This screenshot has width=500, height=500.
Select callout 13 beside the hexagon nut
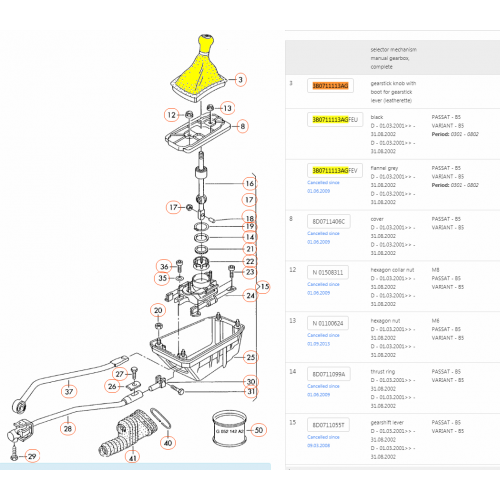point(227,108)
